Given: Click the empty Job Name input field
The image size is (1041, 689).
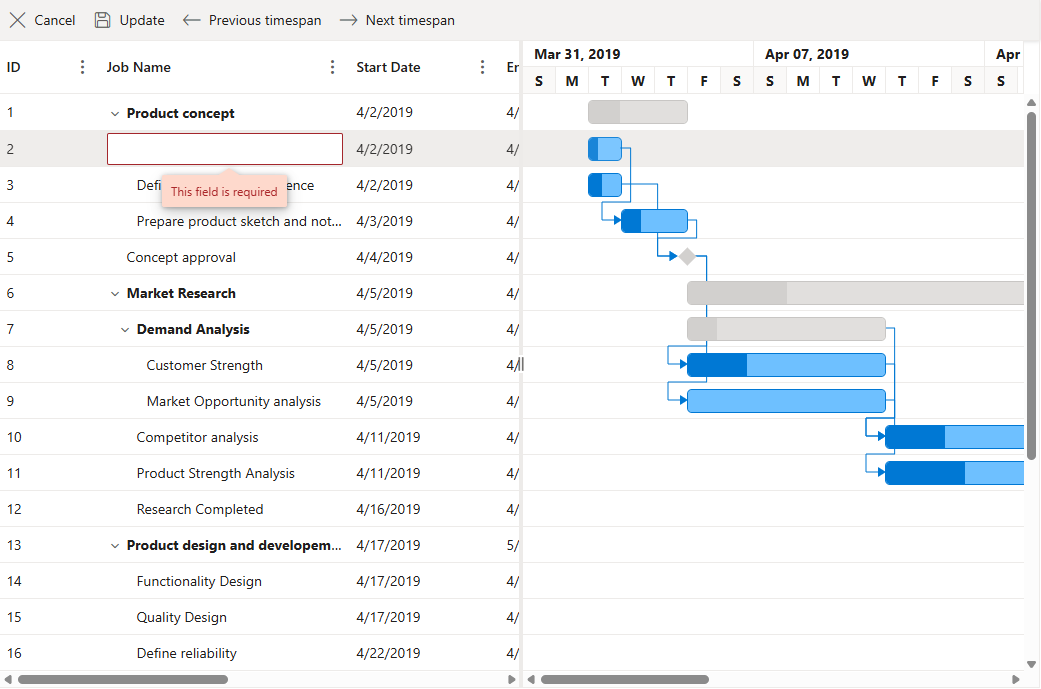Looking at the screenshot, I should (x=224, y=149).
